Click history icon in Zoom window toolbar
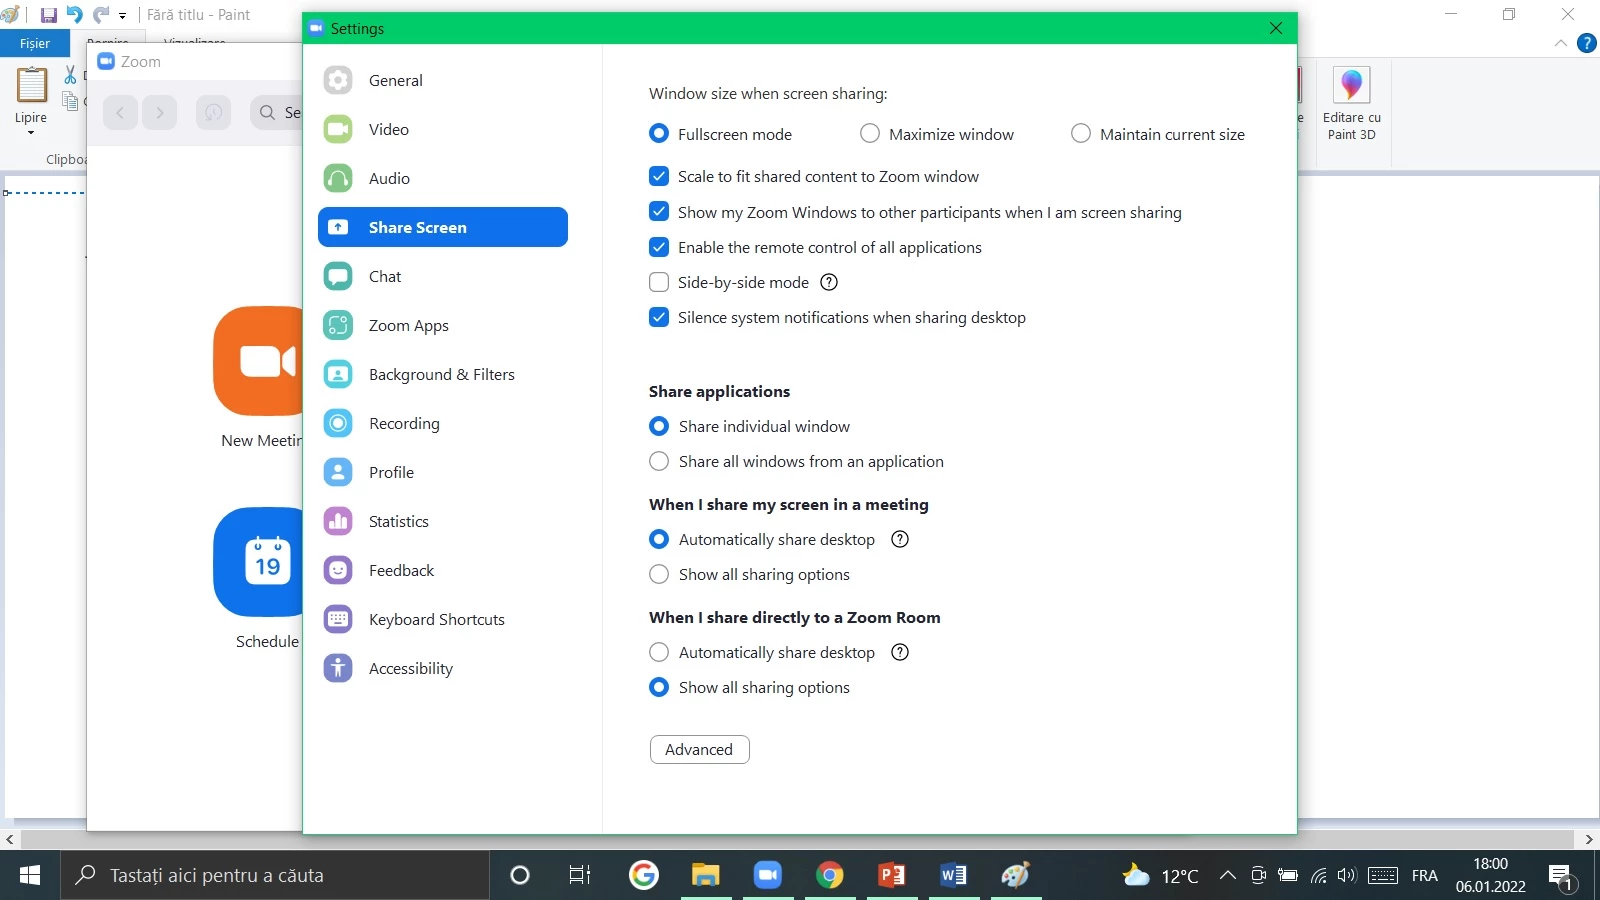This screenshot has width=1600, height=900. click(213, 112)
